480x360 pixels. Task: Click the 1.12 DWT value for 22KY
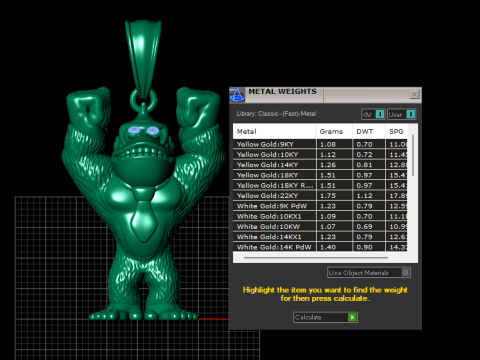(364, 196)
